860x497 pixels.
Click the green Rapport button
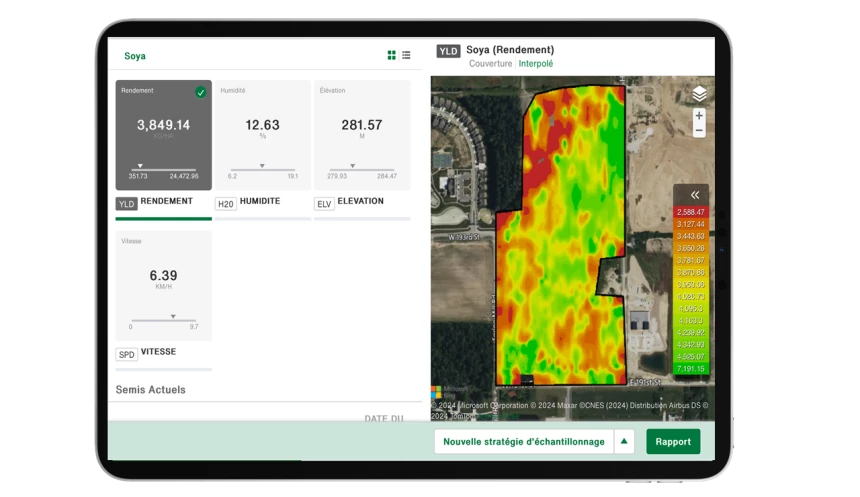click(x=673, y=441)
